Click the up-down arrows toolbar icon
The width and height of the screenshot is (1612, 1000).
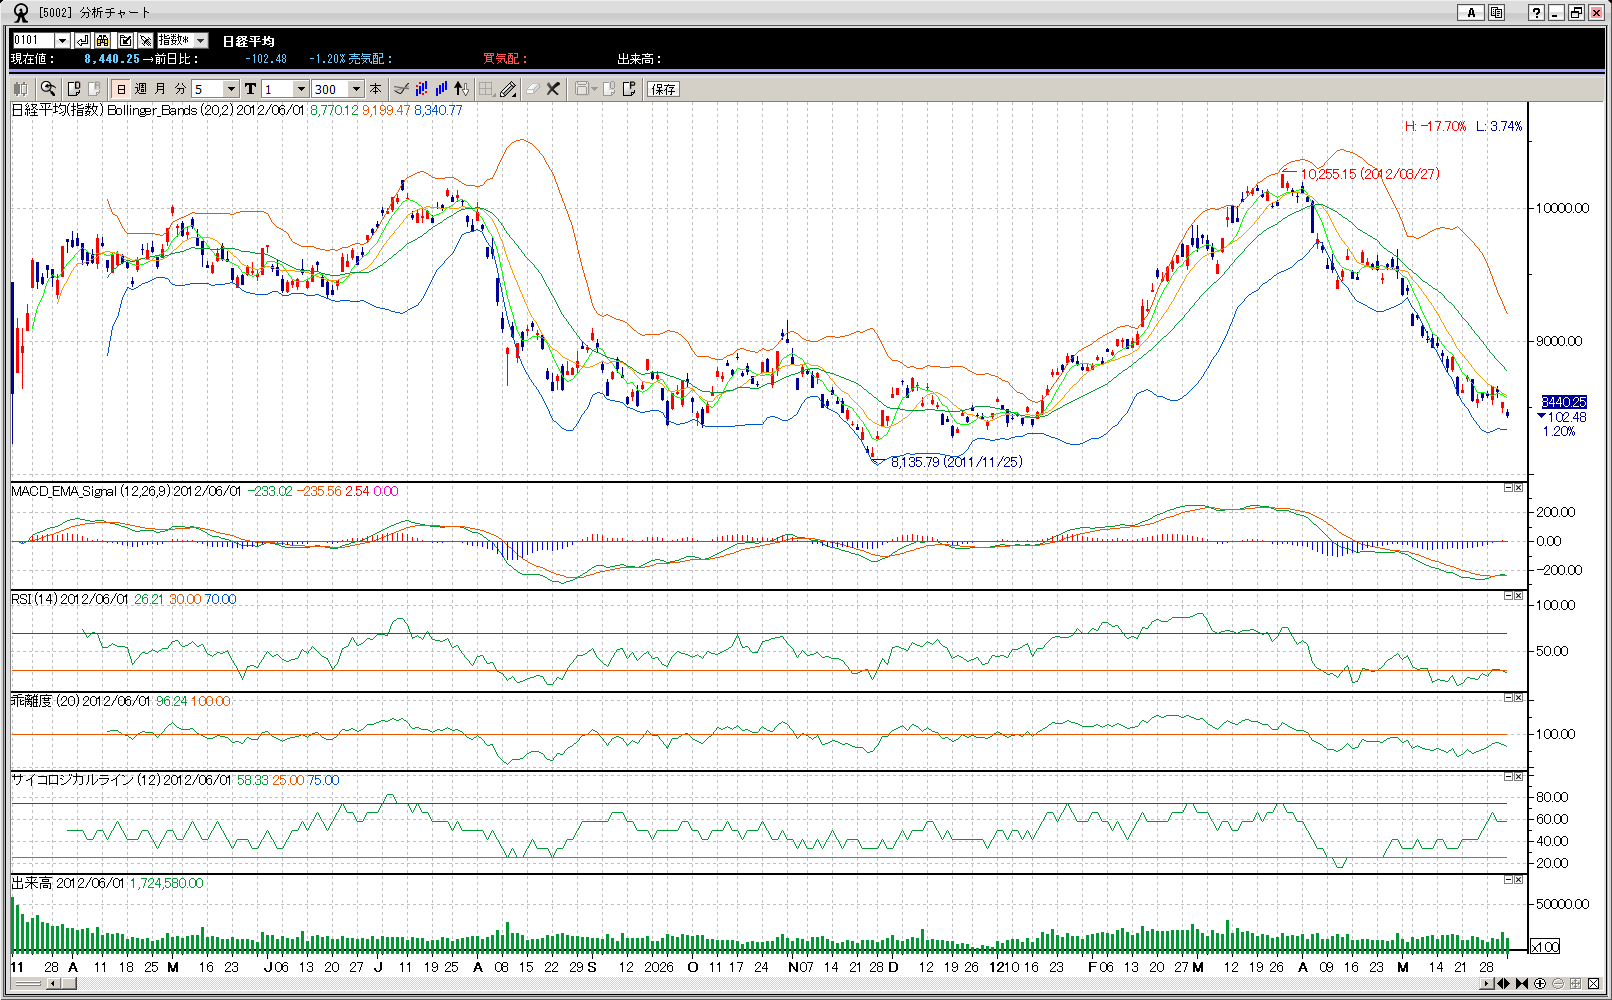(x=461, y=89)
